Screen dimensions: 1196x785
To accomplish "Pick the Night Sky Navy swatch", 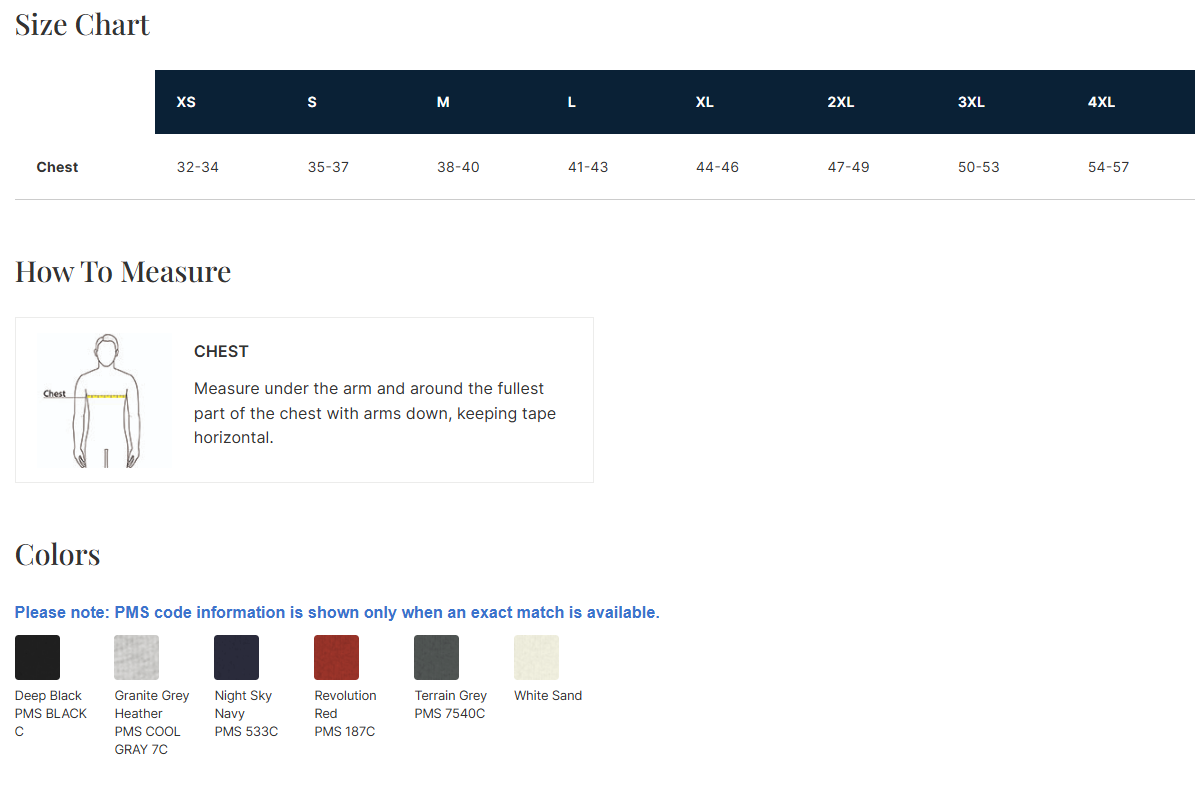I will tap(236, 657).
